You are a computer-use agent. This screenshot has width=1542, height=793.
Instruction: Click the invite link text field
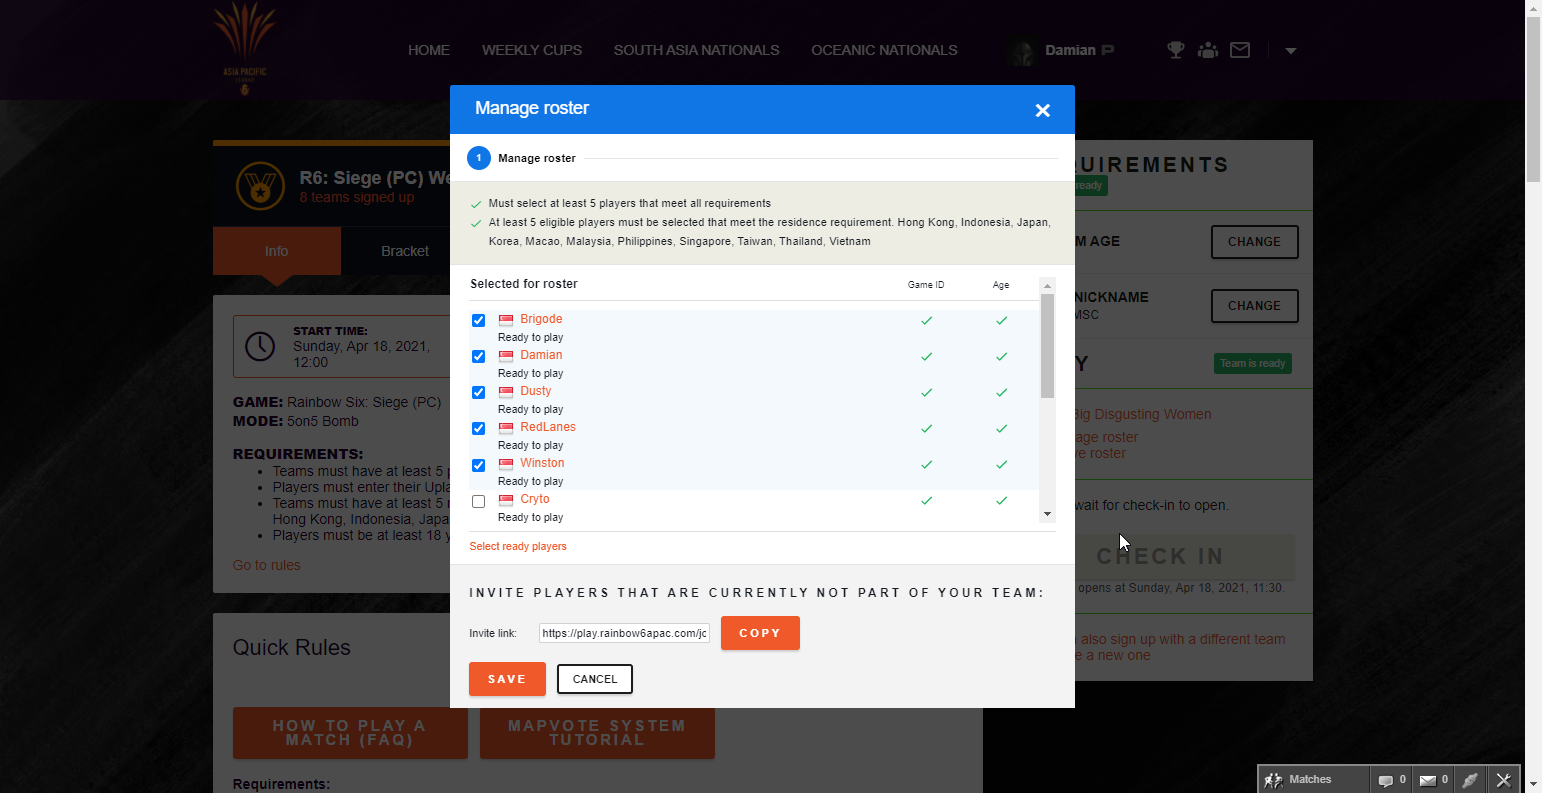pyautogui.click(x=624, y=633)
